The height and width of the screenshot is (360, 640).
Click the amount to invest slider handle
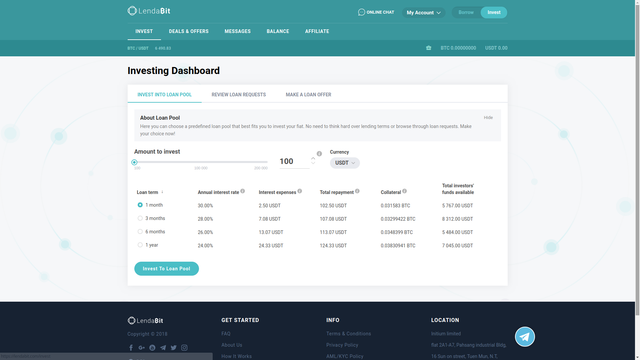[134, 162]
